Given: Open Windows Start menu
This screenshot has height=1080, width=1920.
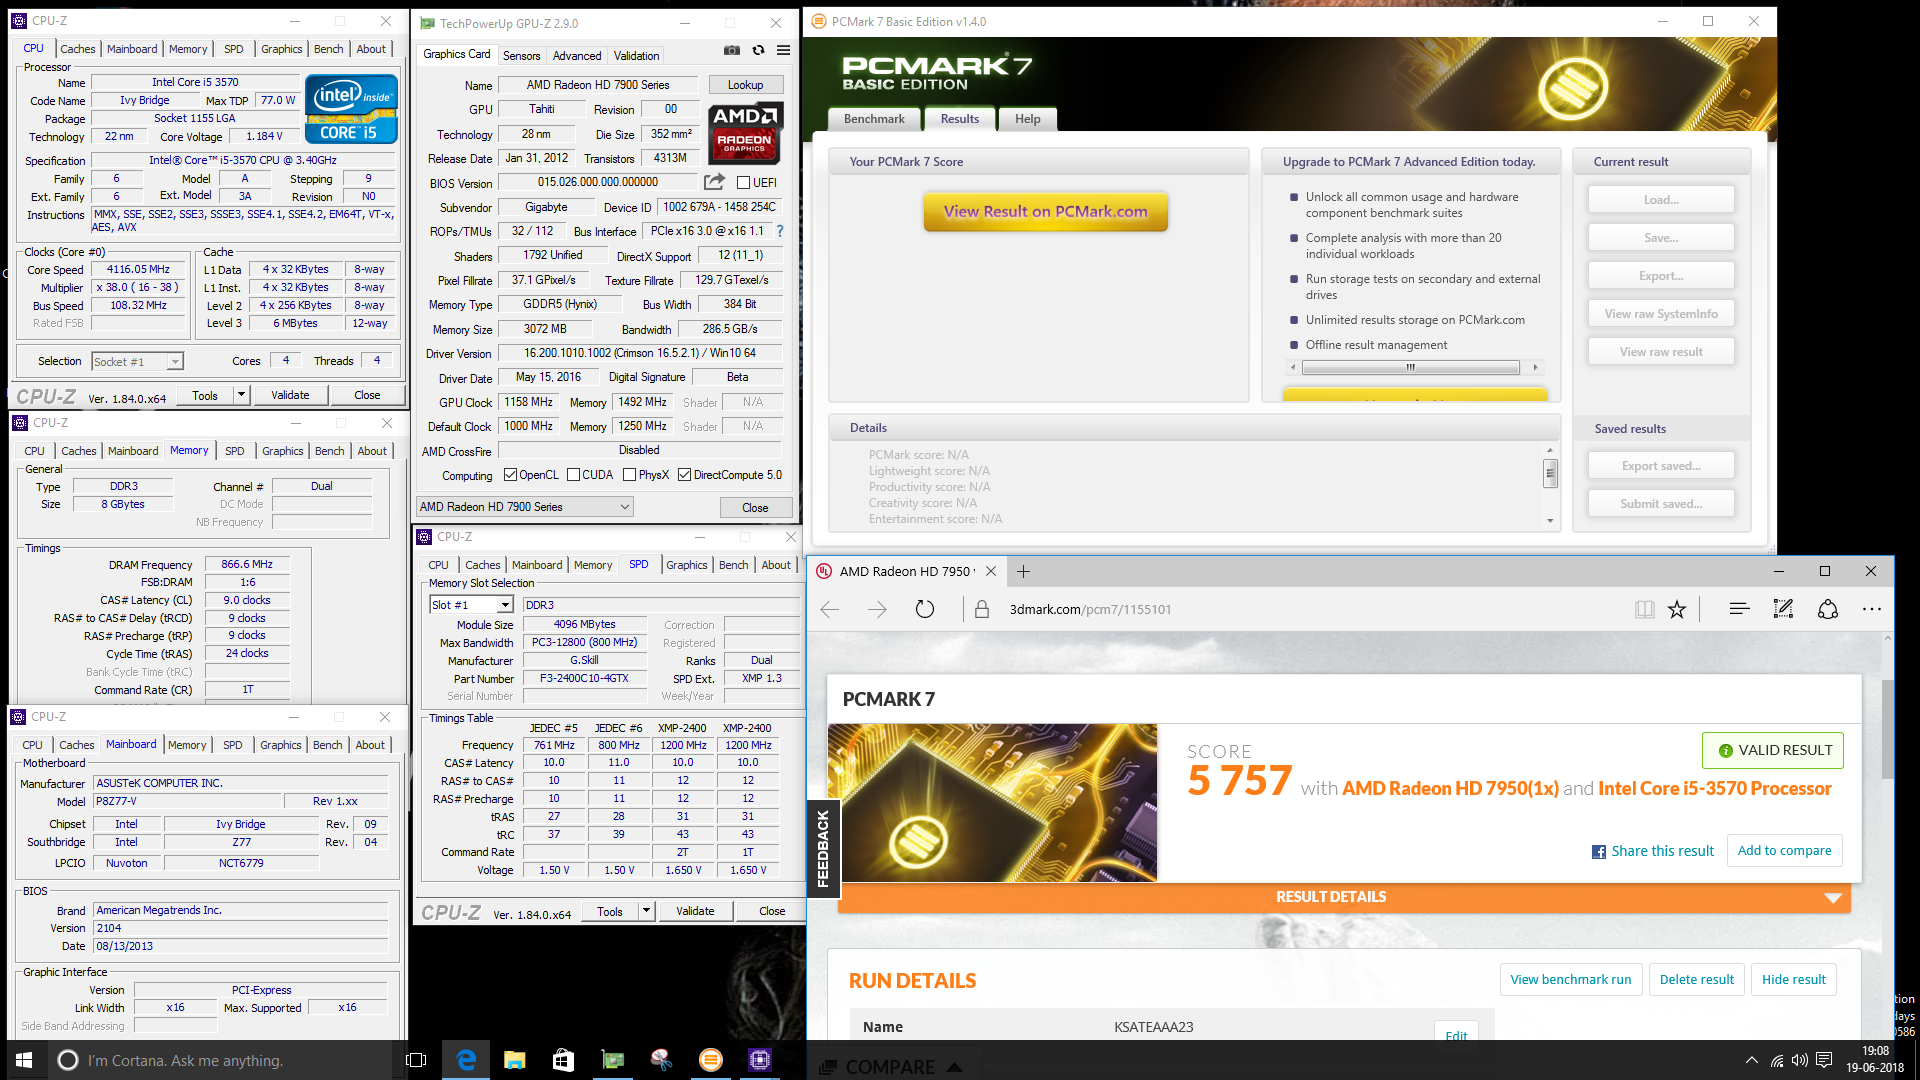Looking at the screenshot, I should [24, 1060].
